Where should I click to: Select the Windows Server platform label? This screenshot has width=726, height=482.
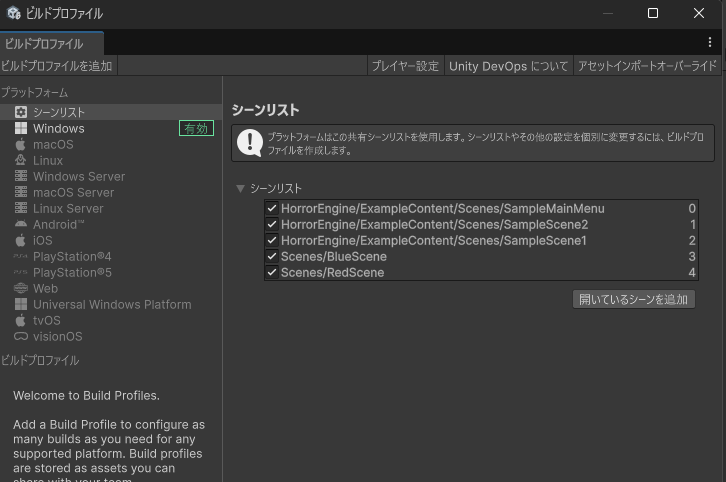79,176
